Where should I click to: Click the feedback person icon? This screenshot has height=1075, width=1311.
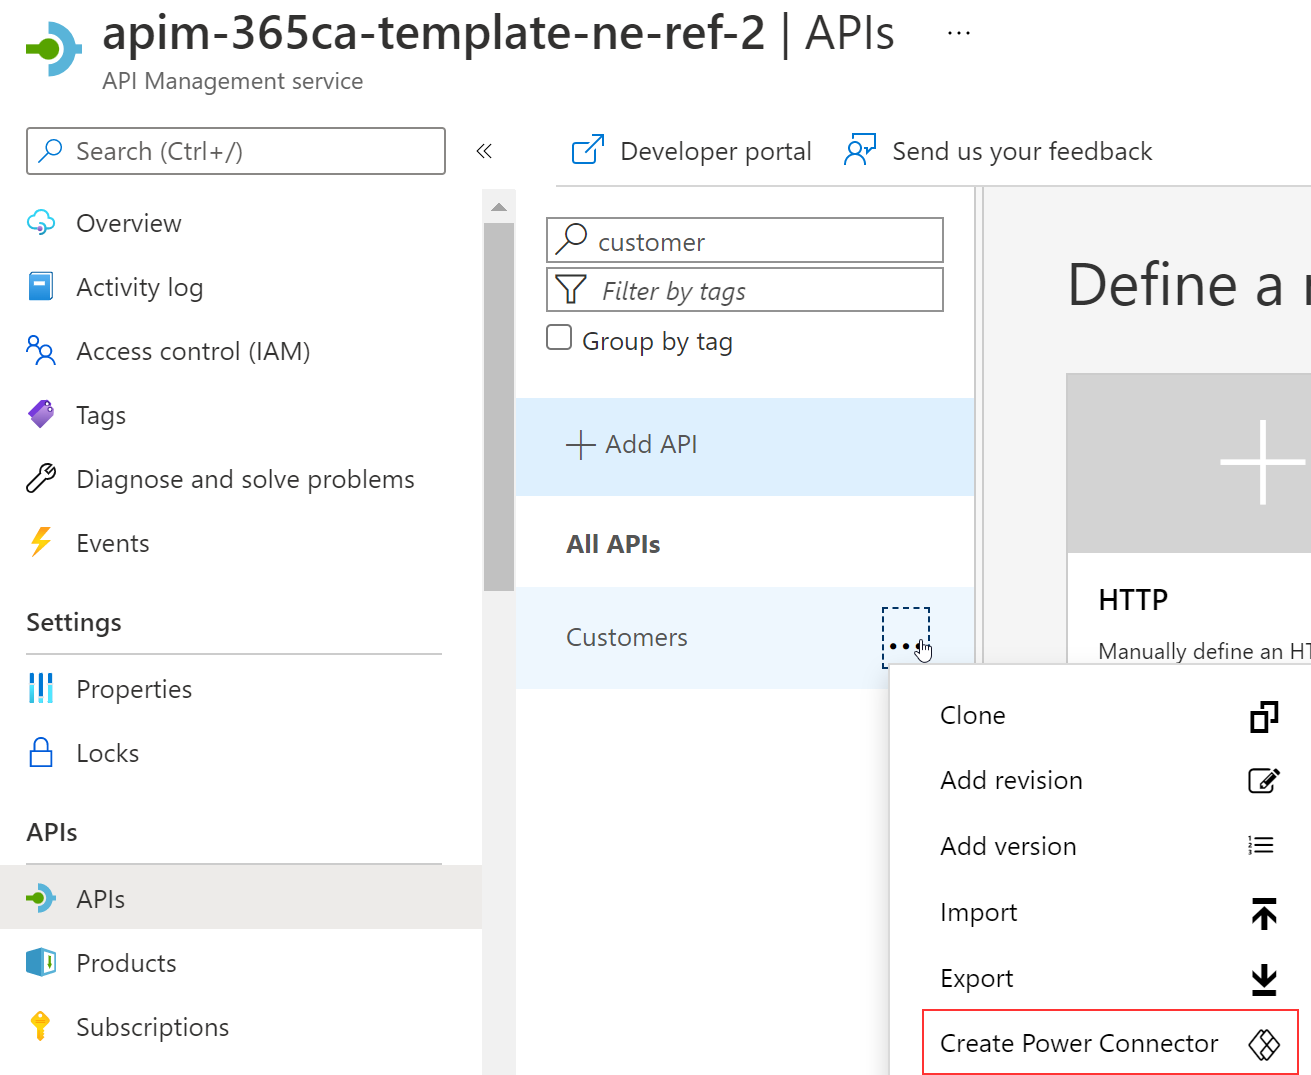tap(860, 150)
